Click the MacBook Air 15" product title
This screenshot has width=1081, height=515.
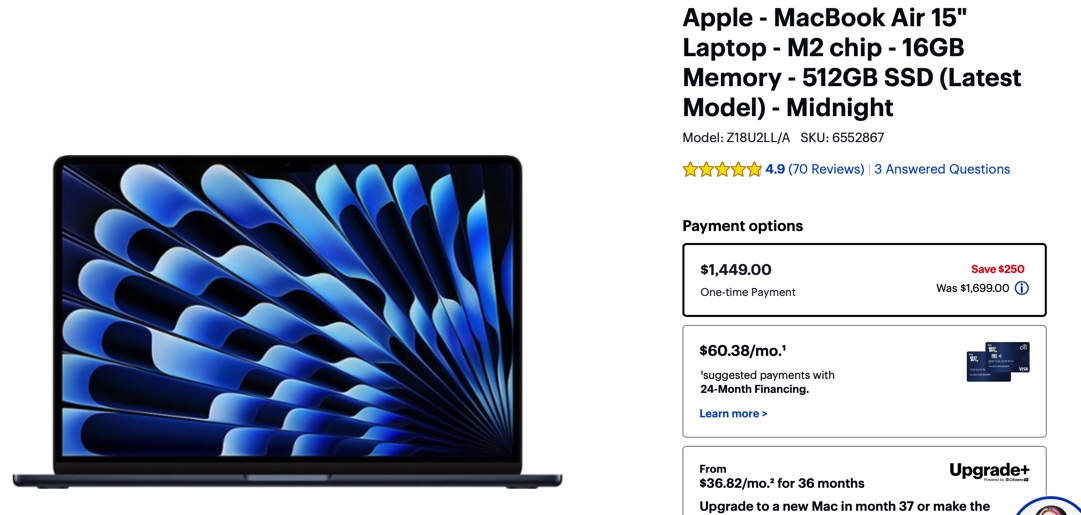tap(852, 62)
